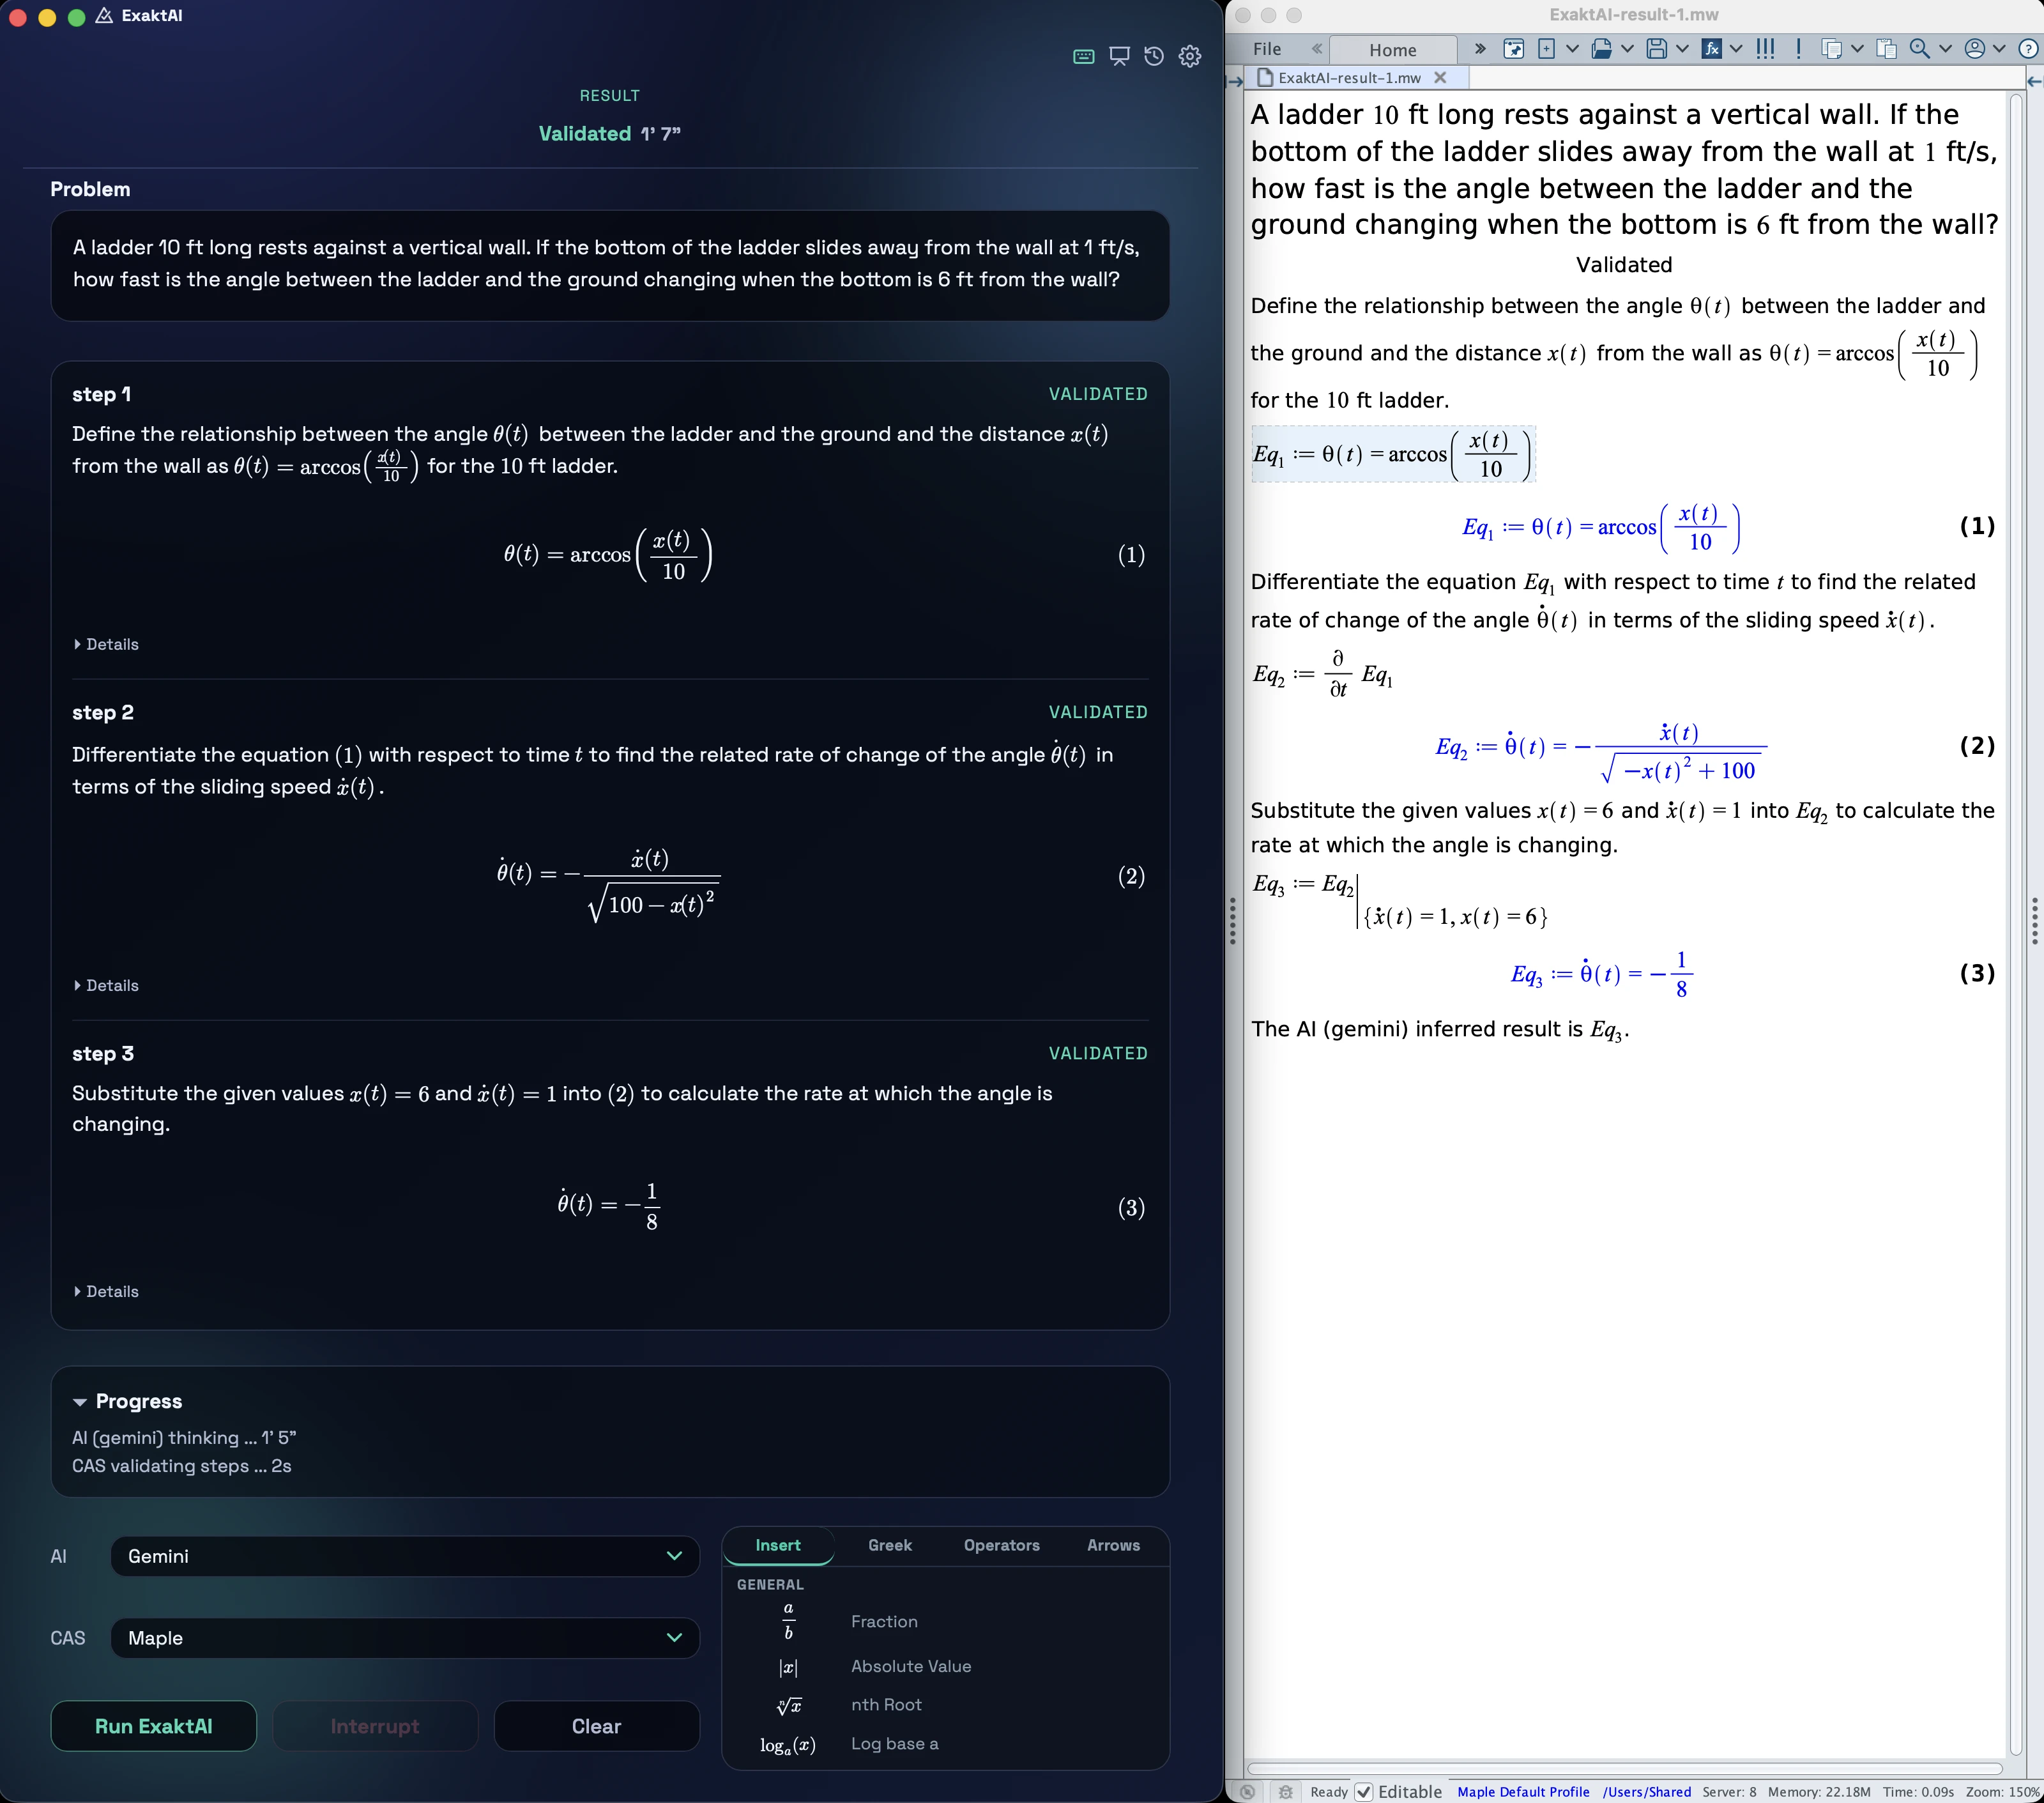
Task: Open the AI model dropdown showing Gemini
Action: [x=405, y=1556]
